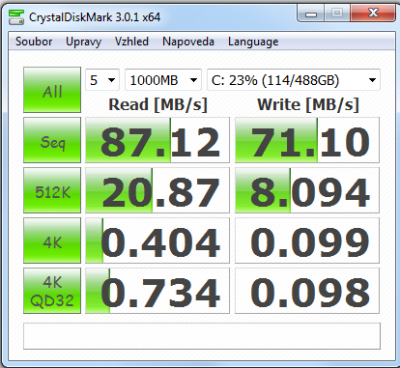Open the Napoveda menu
The width and height of the screenshot is (400, 368).
click(x=188, y=42)
